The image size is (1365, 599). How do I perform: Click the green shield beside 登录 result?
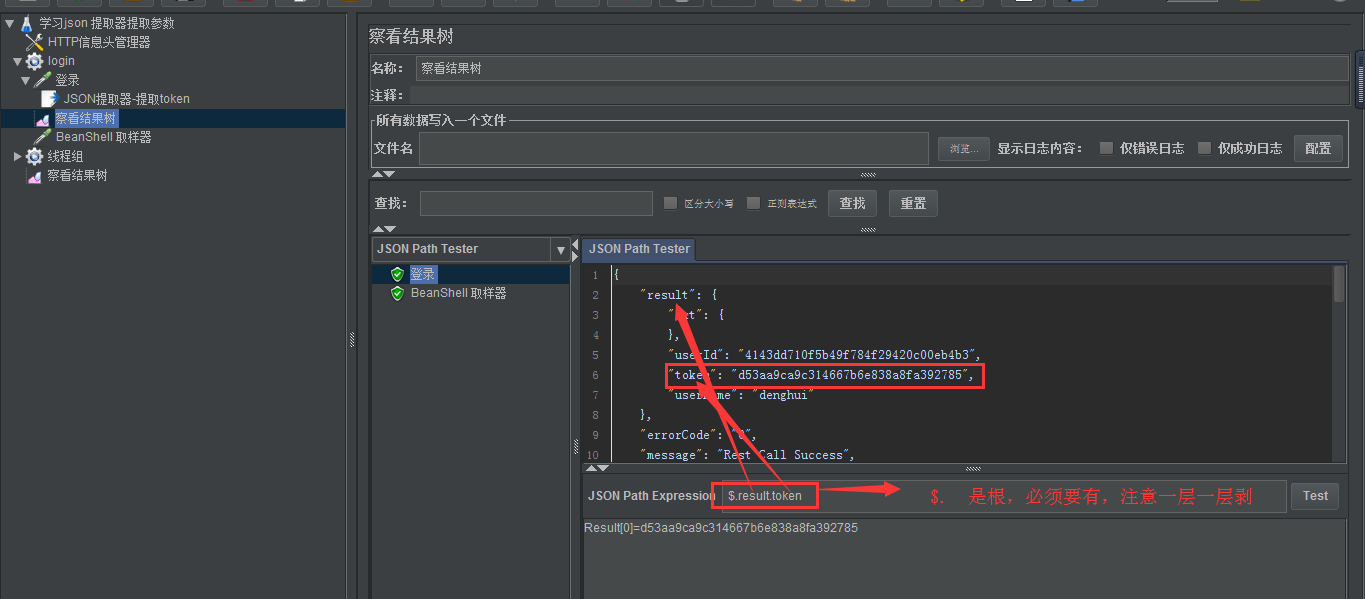coord(397,273)
